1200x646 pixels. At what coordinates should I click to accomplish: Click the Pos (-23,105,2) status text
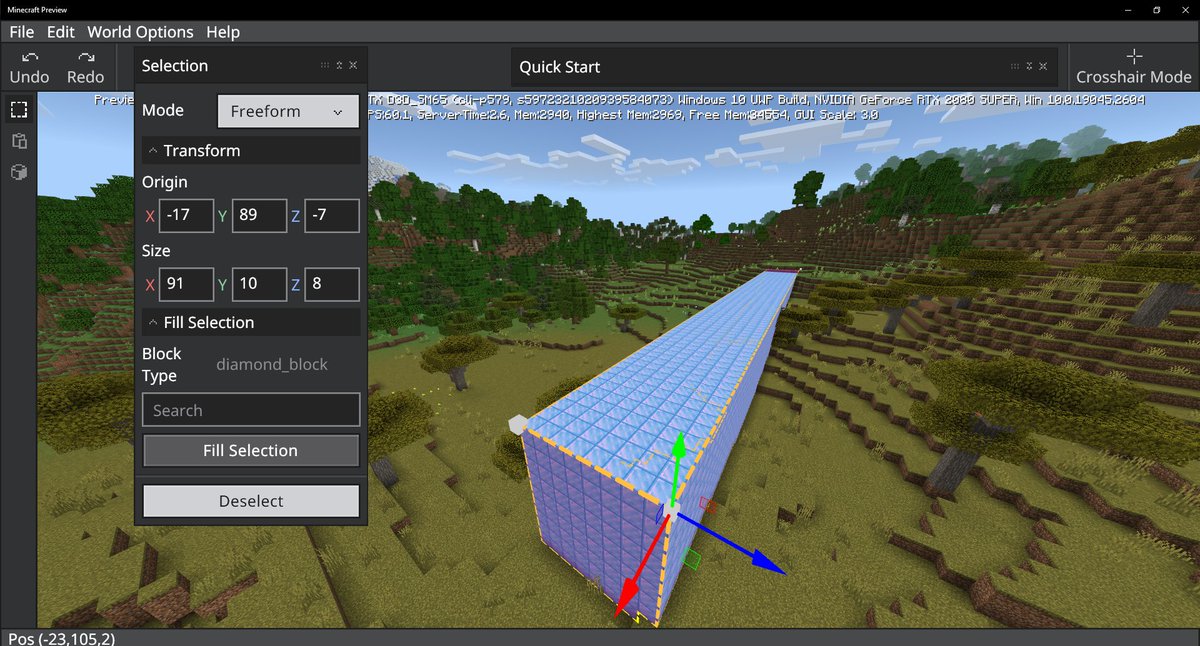pos(61,638)
